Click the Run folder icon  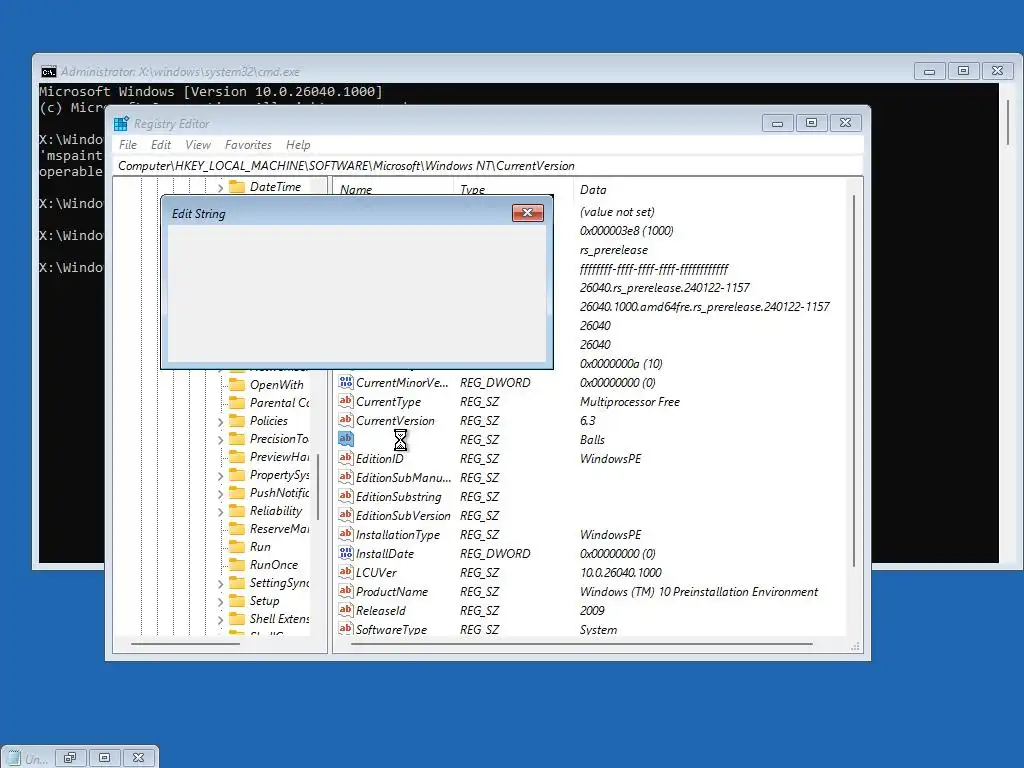click(x=236, y=547)
